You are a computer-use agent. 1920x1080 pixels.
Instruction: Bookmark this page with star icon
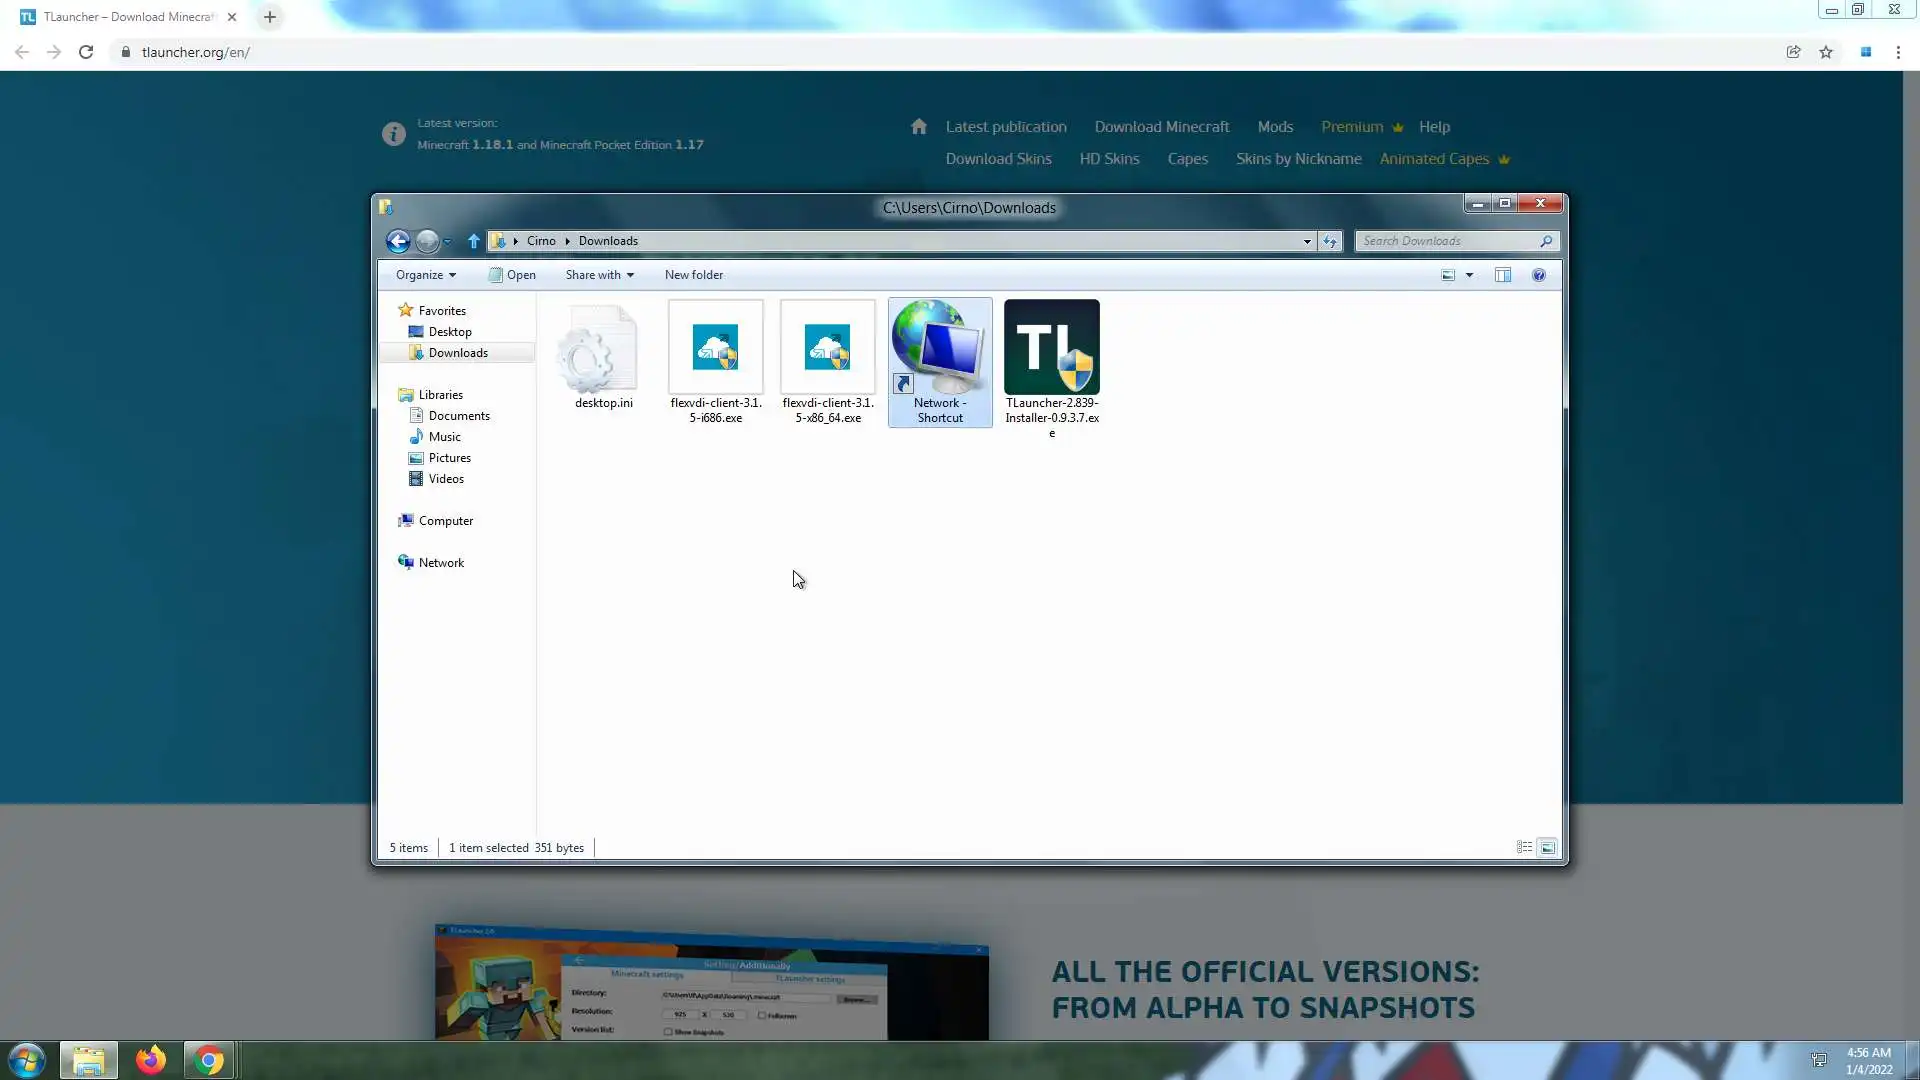tap(1826, 52)
